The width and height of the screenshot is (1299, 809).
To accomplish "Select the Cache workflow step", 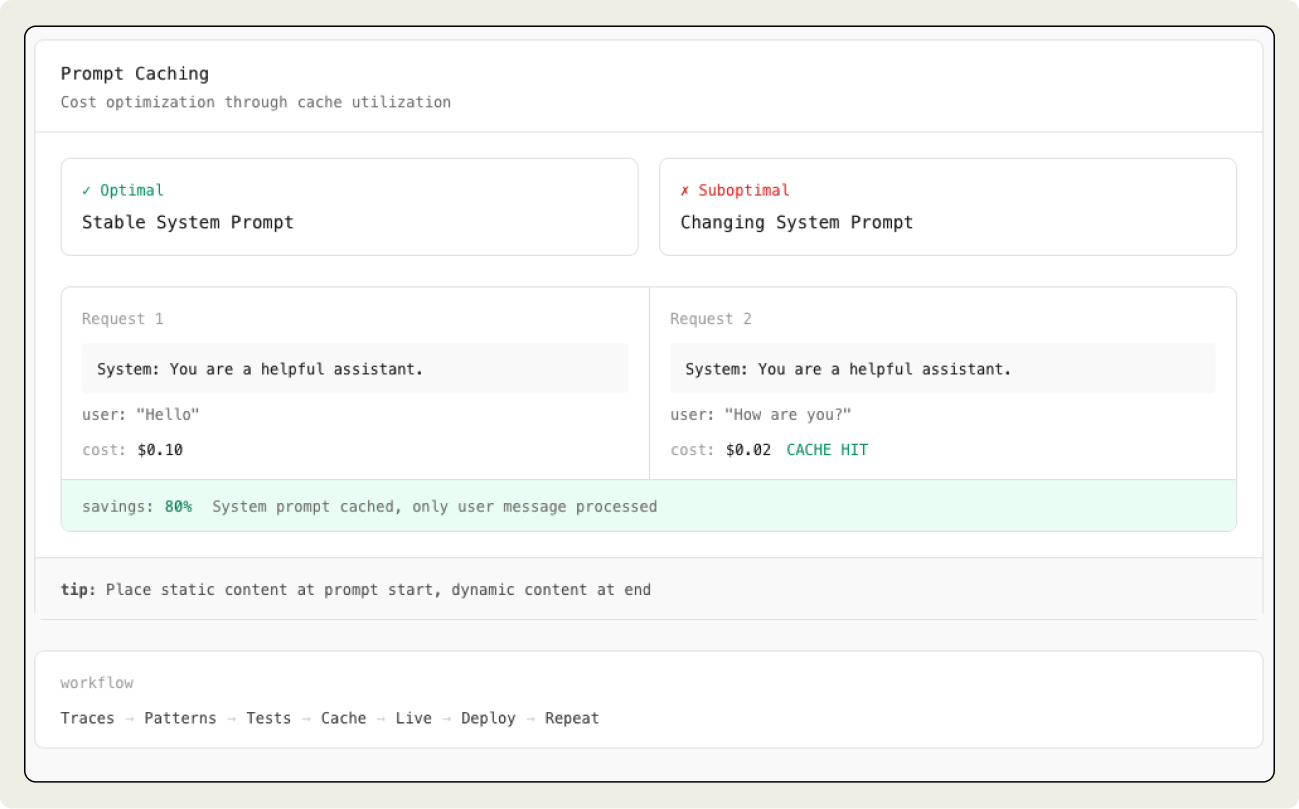I will pyautogui.click(x=343, y=718).
